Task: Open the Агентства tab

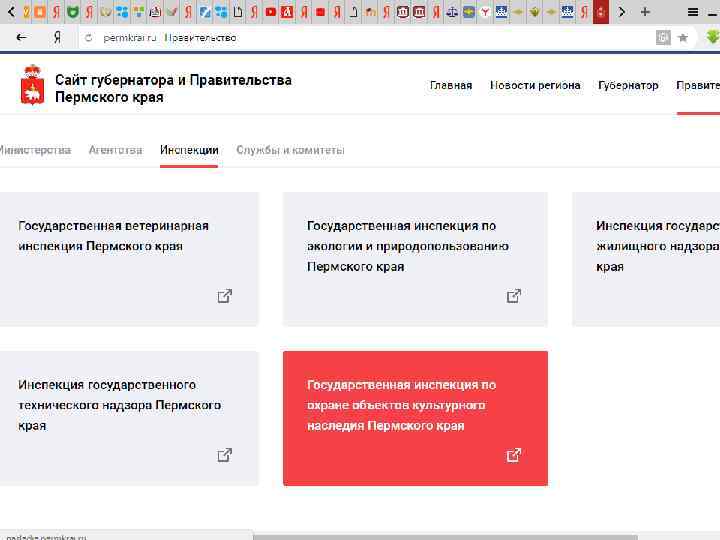Action: pyautogui.click(x=115, y=150)
